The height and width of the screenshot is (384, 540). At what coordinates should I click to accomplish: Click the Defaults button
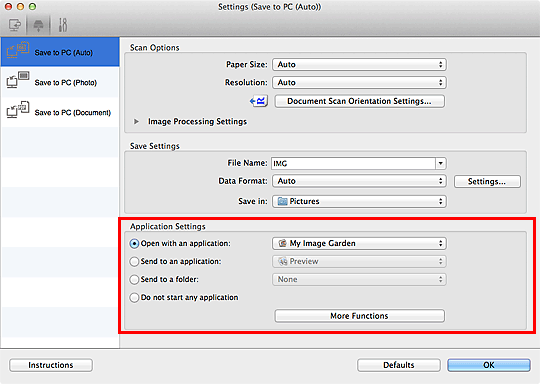[x=399, y=365]
